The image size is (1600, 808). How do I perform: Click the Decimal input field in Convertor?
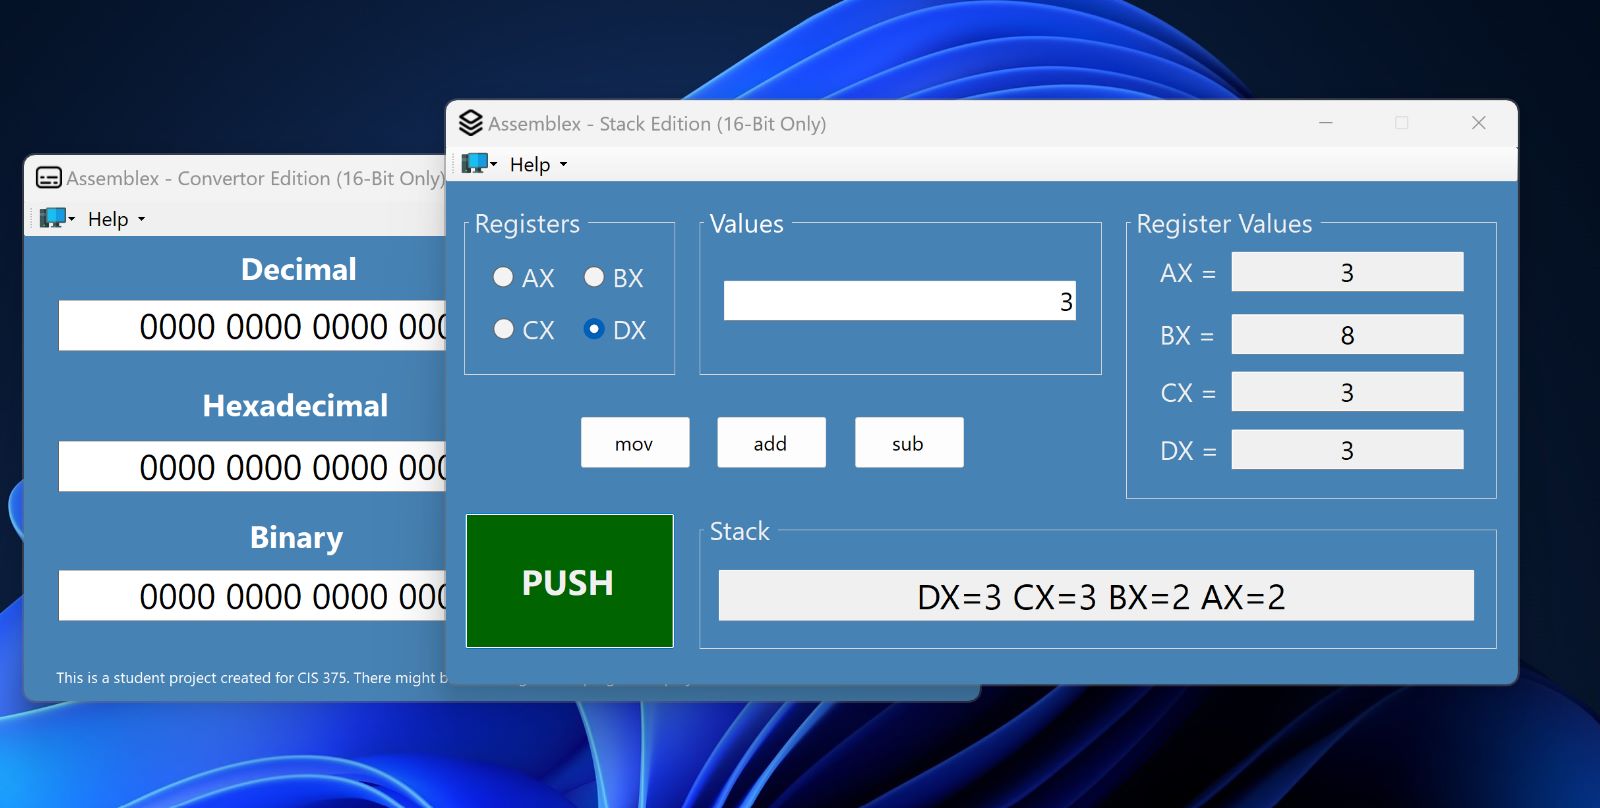(x=252, y=326)
